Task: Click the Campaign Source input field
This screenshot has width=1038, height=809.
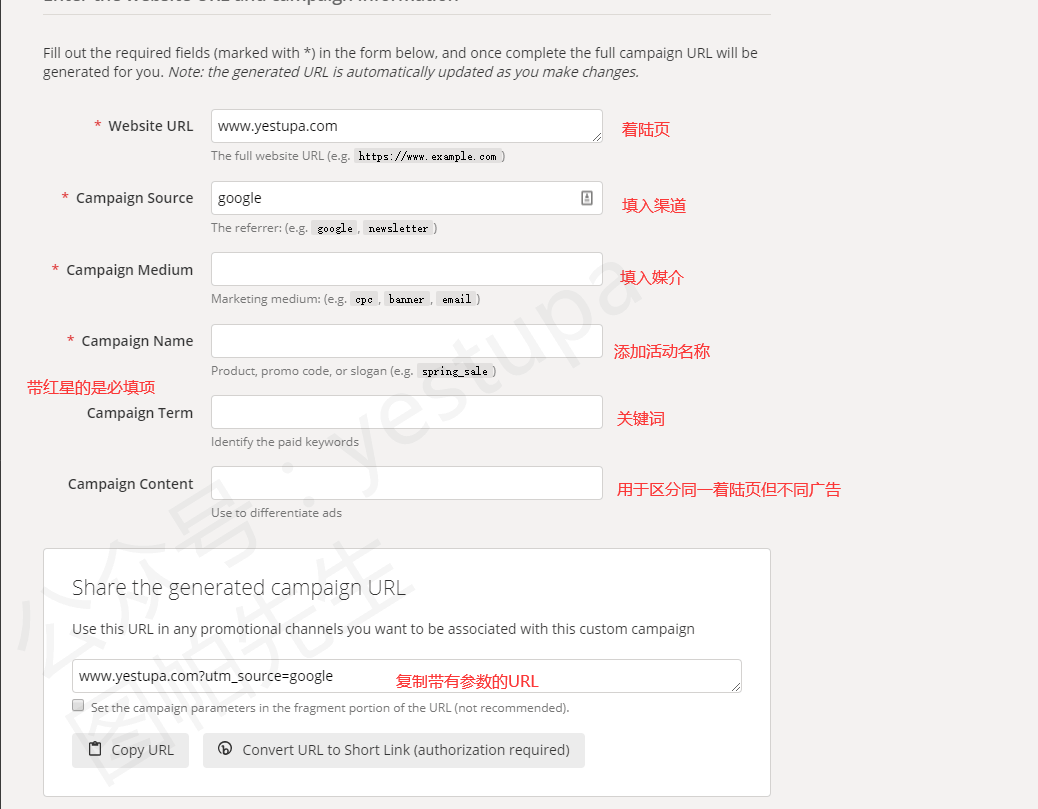Action: (x=406, y=198)
